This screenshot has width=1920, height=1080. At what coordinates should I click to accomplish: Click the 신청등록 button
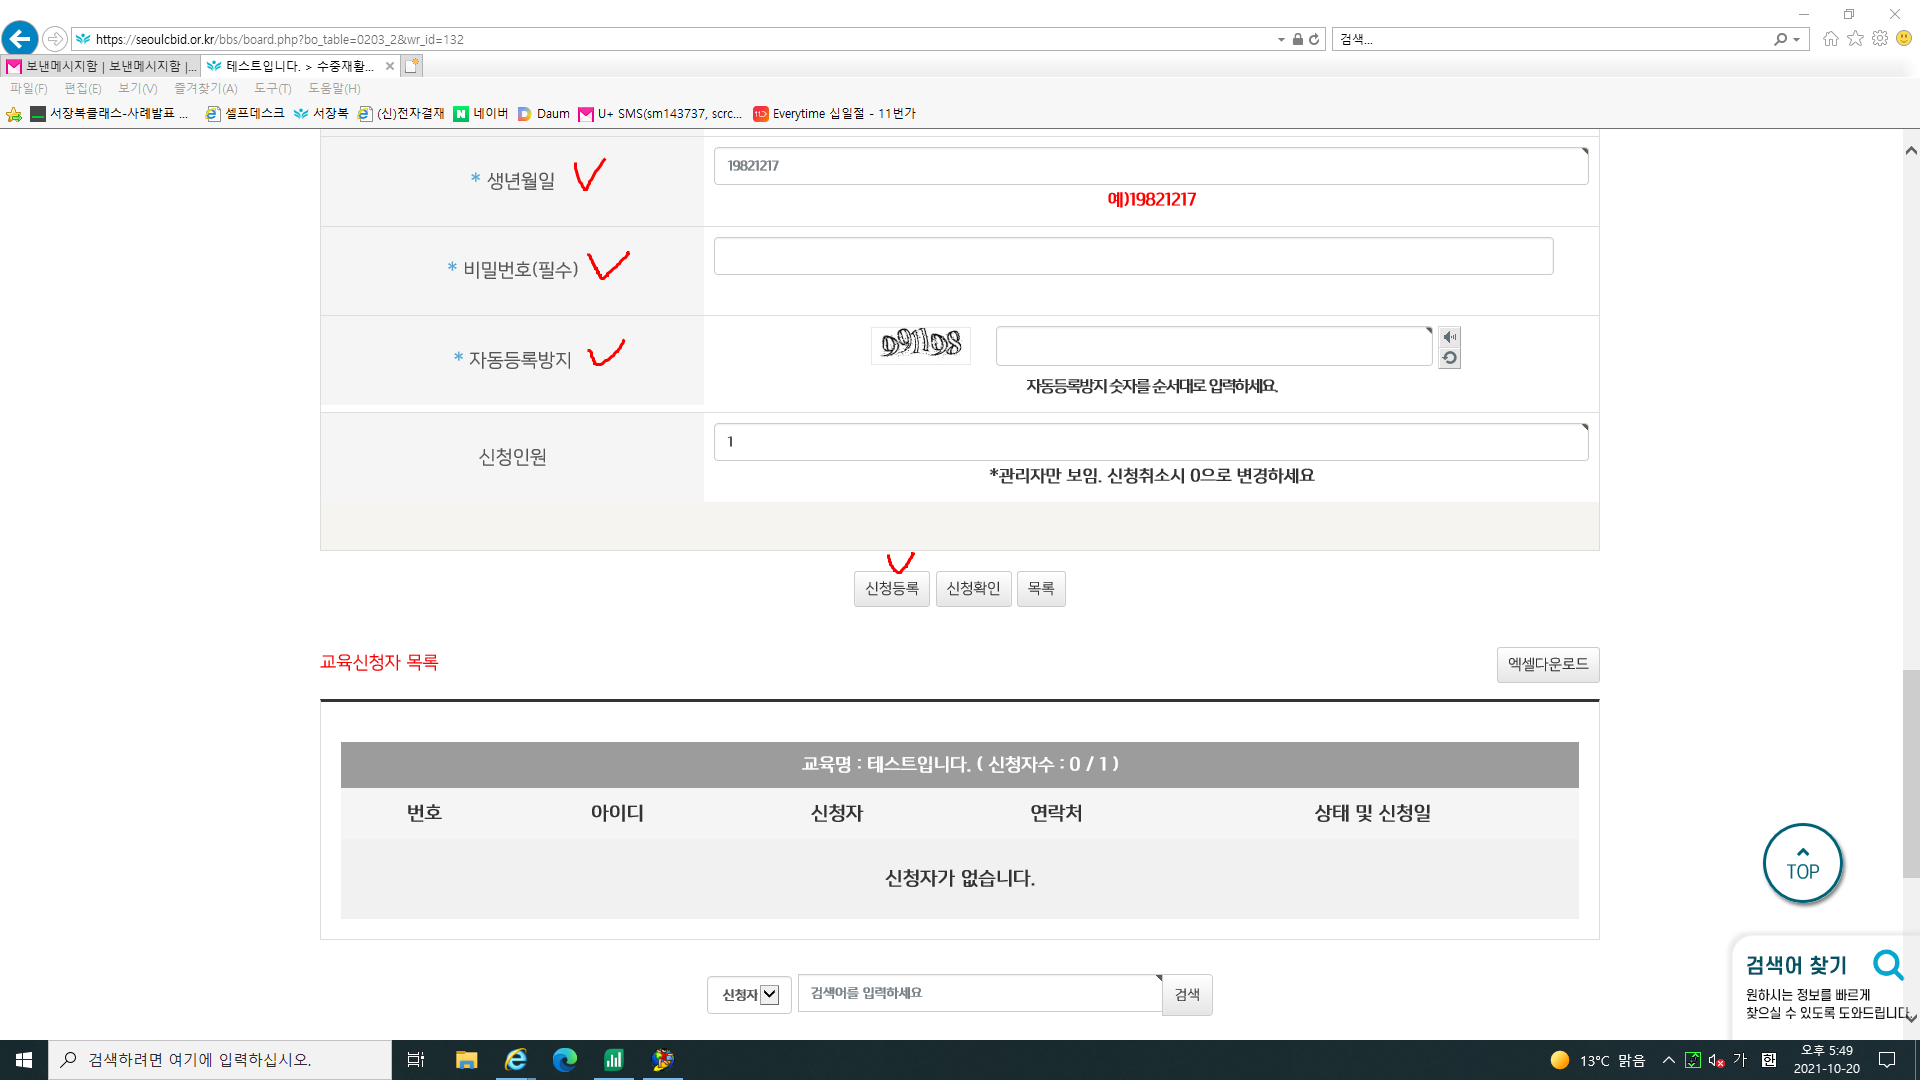(x=891, y=589)
